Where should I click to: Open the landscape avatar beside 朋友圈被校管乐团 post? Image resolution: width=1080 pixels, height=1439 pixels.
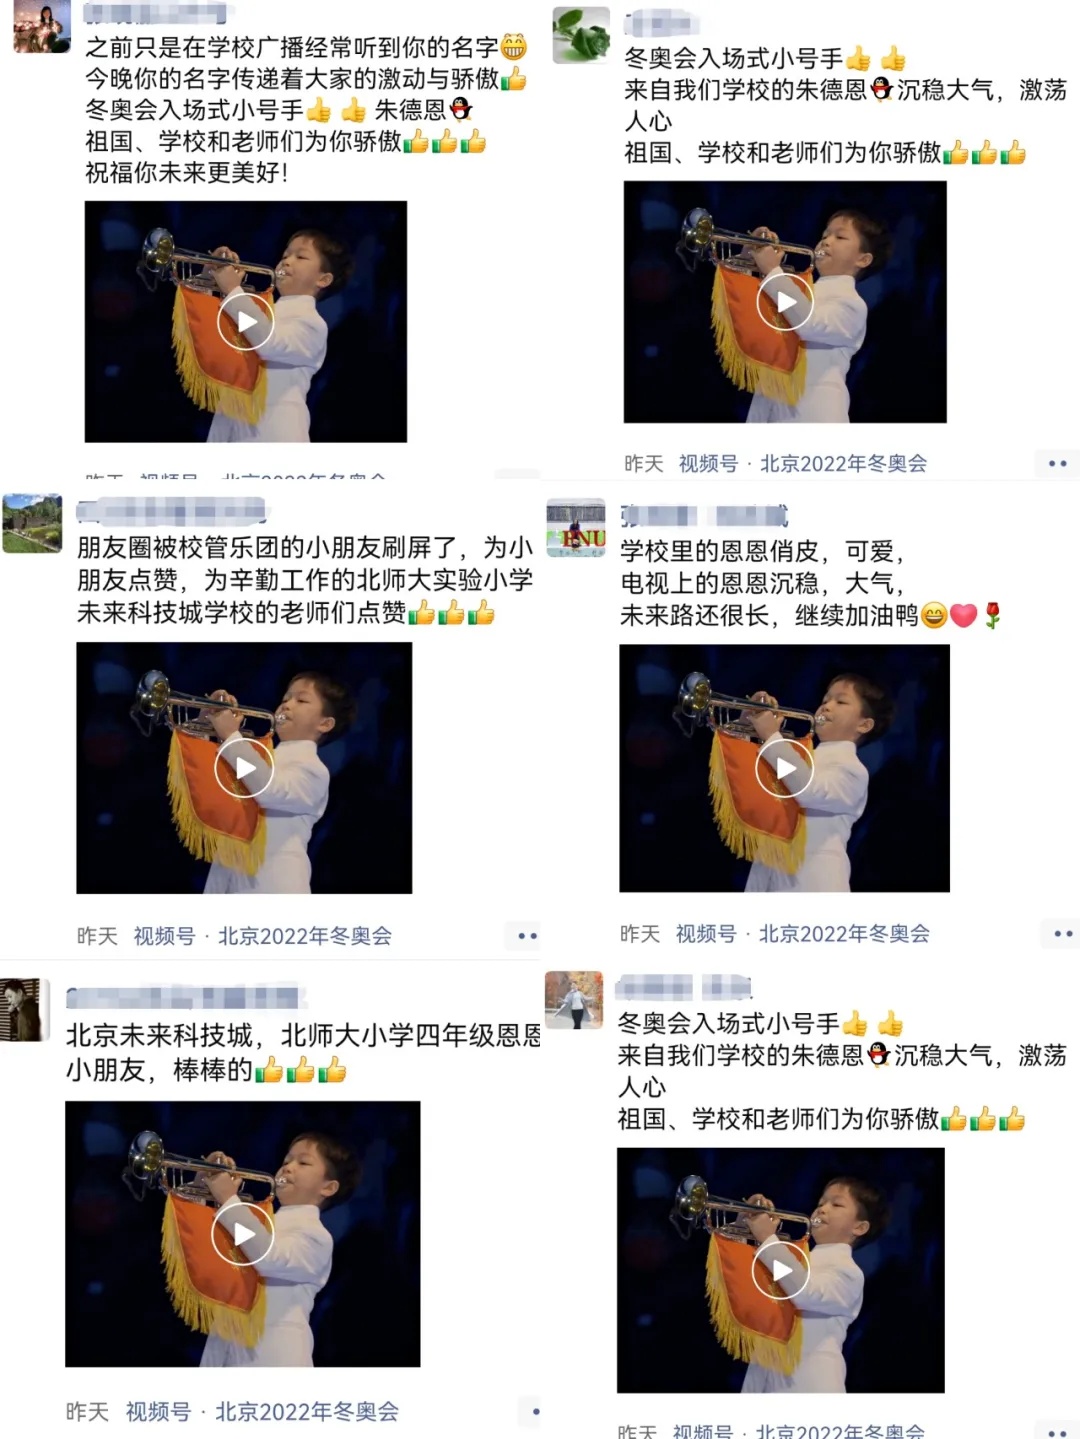[x=32, y=523]
